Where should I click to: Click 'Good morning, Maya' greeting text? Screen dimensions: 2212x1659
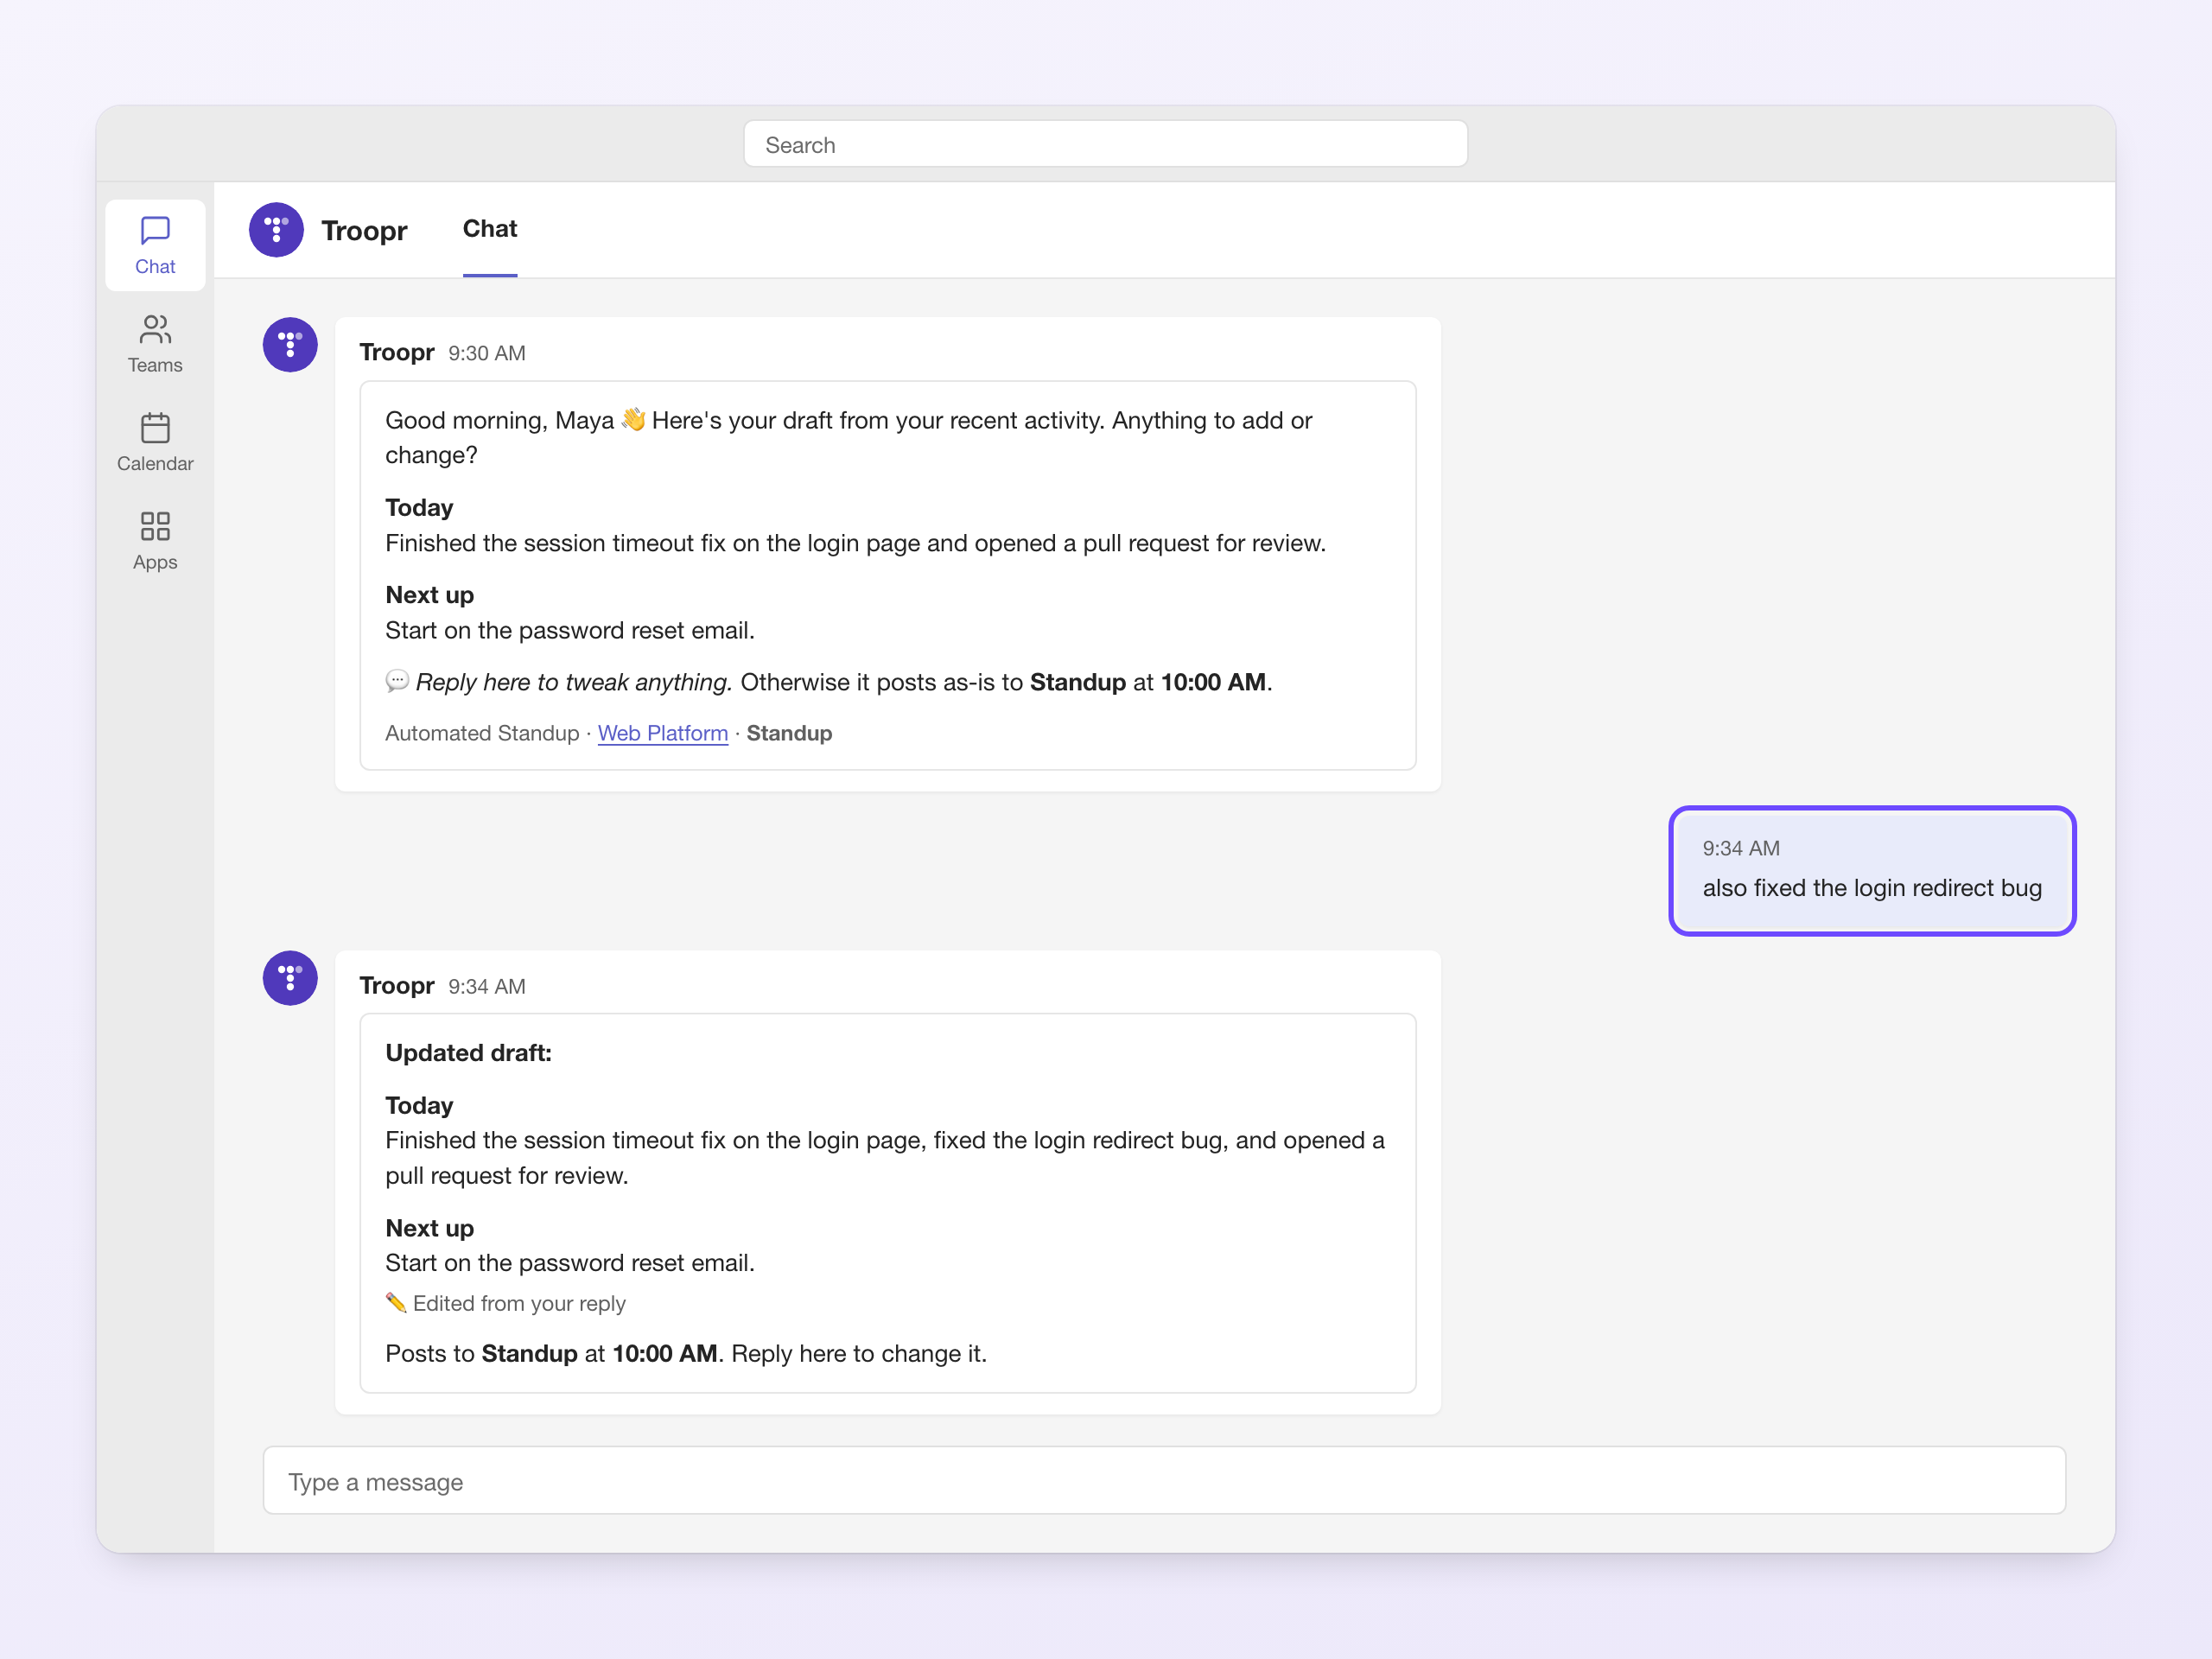(x=500, y=420)
